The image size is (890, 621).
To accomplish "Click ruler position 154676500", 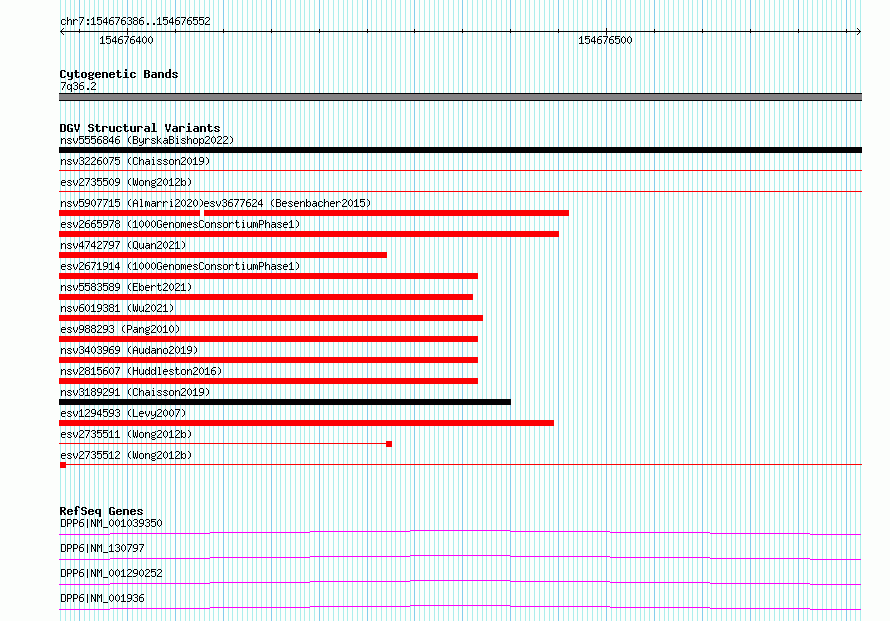I will (605, 40).
